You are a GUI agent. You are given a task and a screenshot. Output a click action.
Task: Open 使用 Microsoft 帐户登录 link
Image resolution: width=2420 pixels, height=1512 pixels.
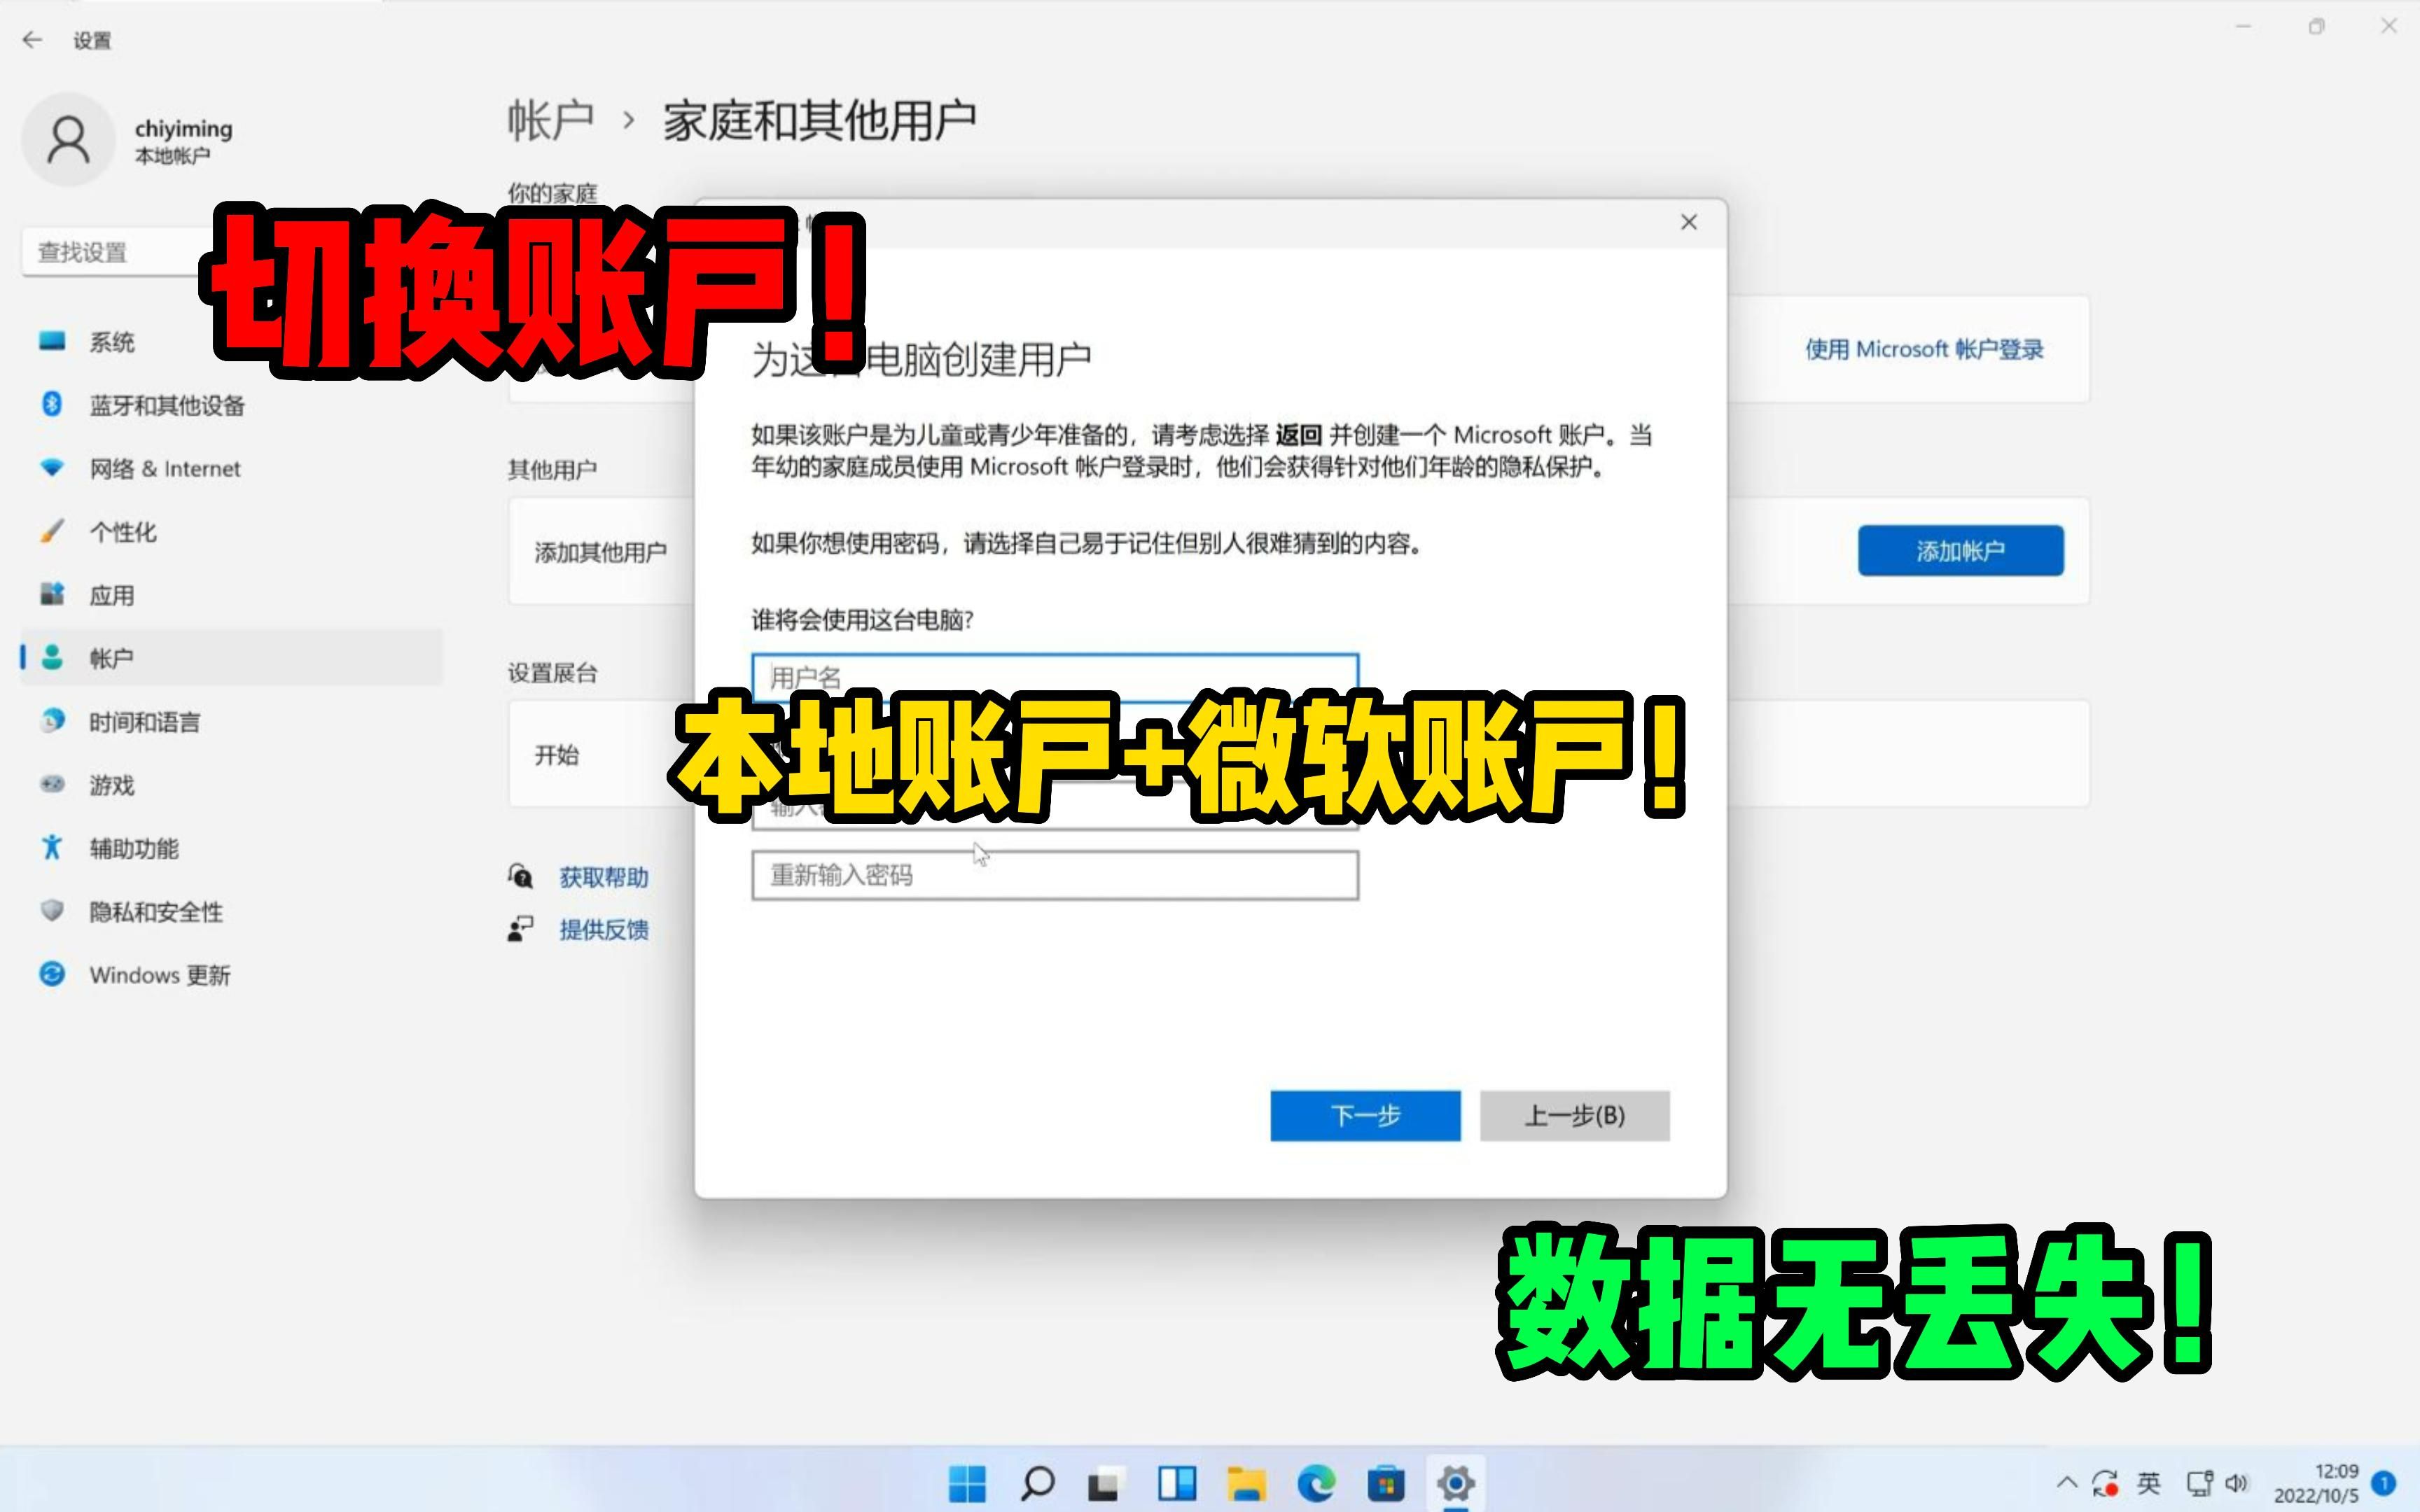1923,350
